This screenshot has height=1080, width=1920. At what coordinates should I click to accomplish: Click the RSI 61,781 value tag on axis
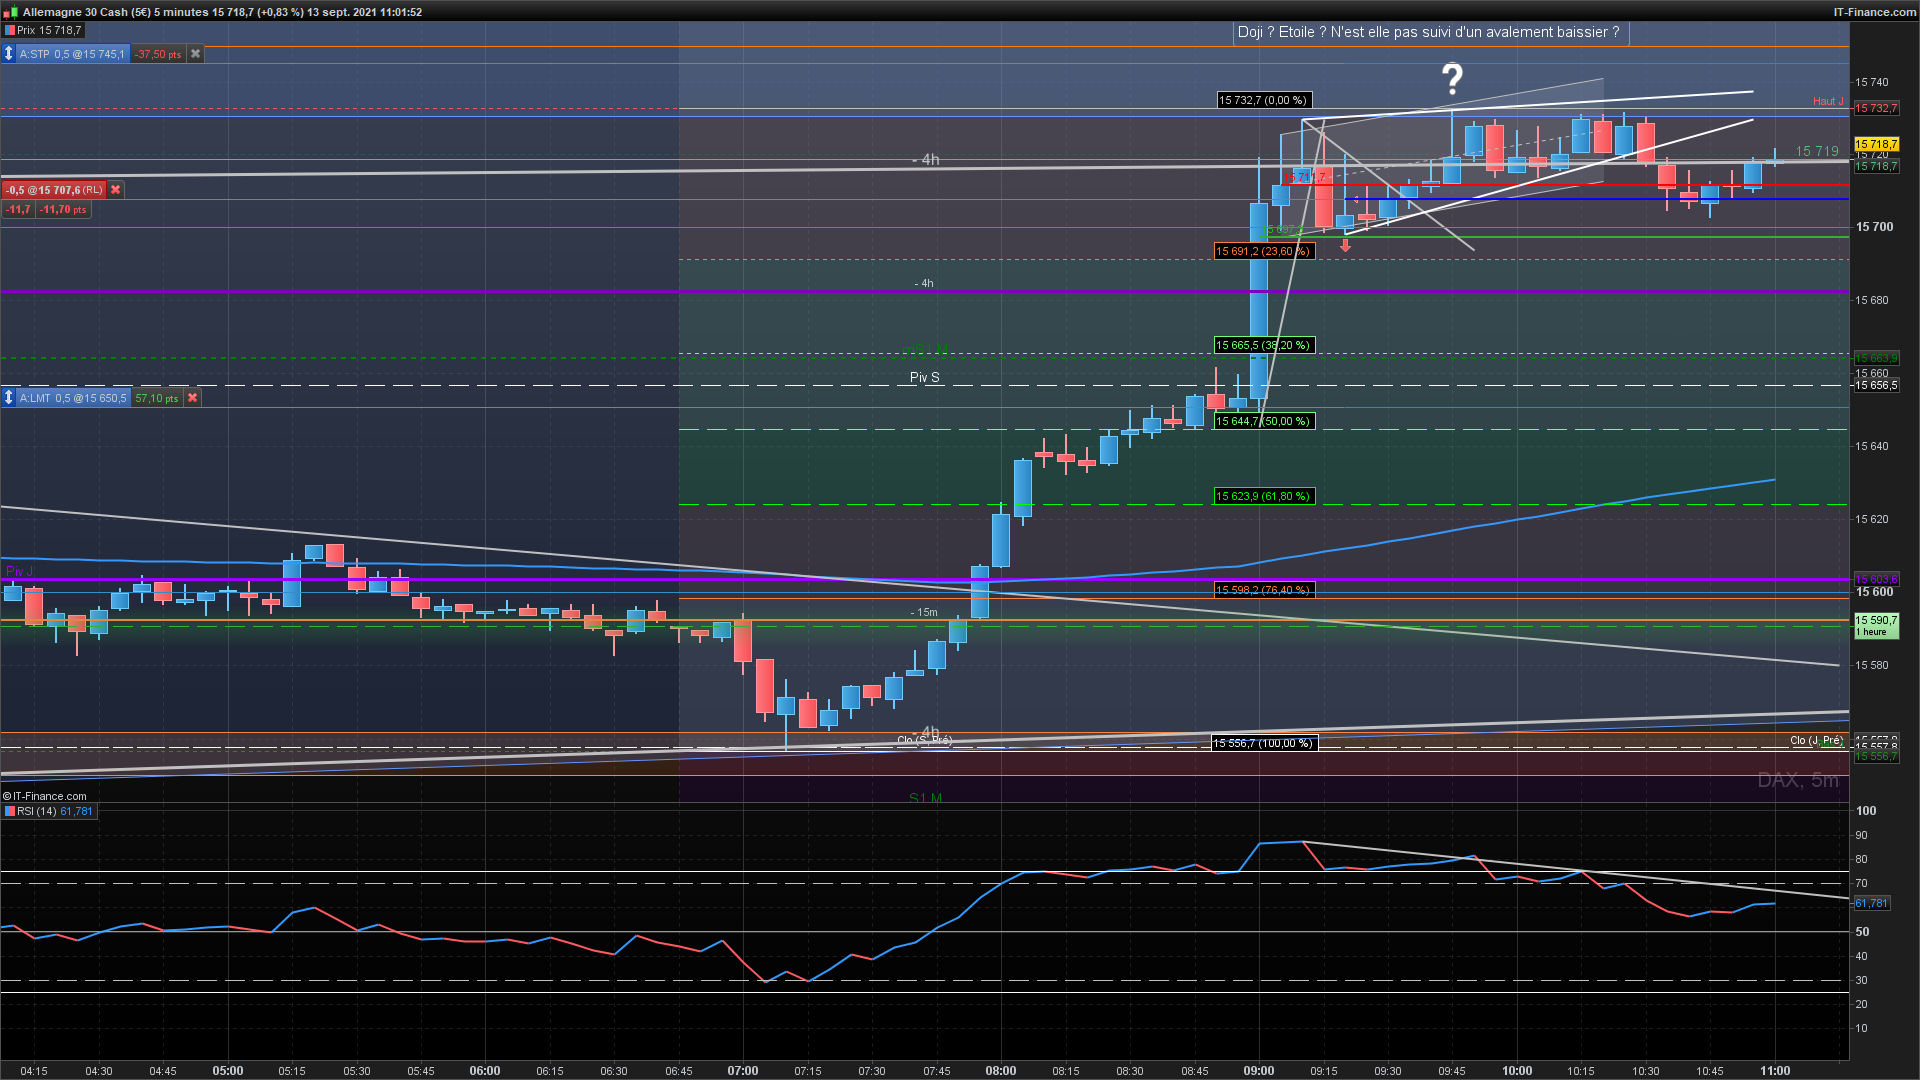1872,903
